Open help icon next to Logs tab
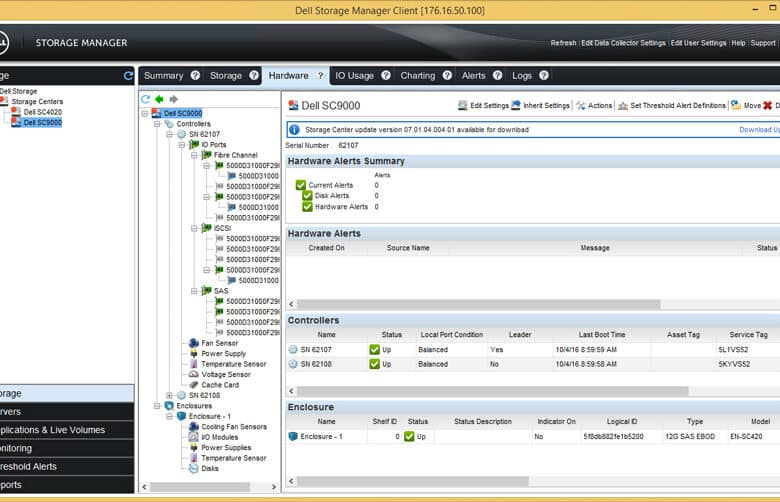This screenshot has height=502, width=780. click(544, 76)
